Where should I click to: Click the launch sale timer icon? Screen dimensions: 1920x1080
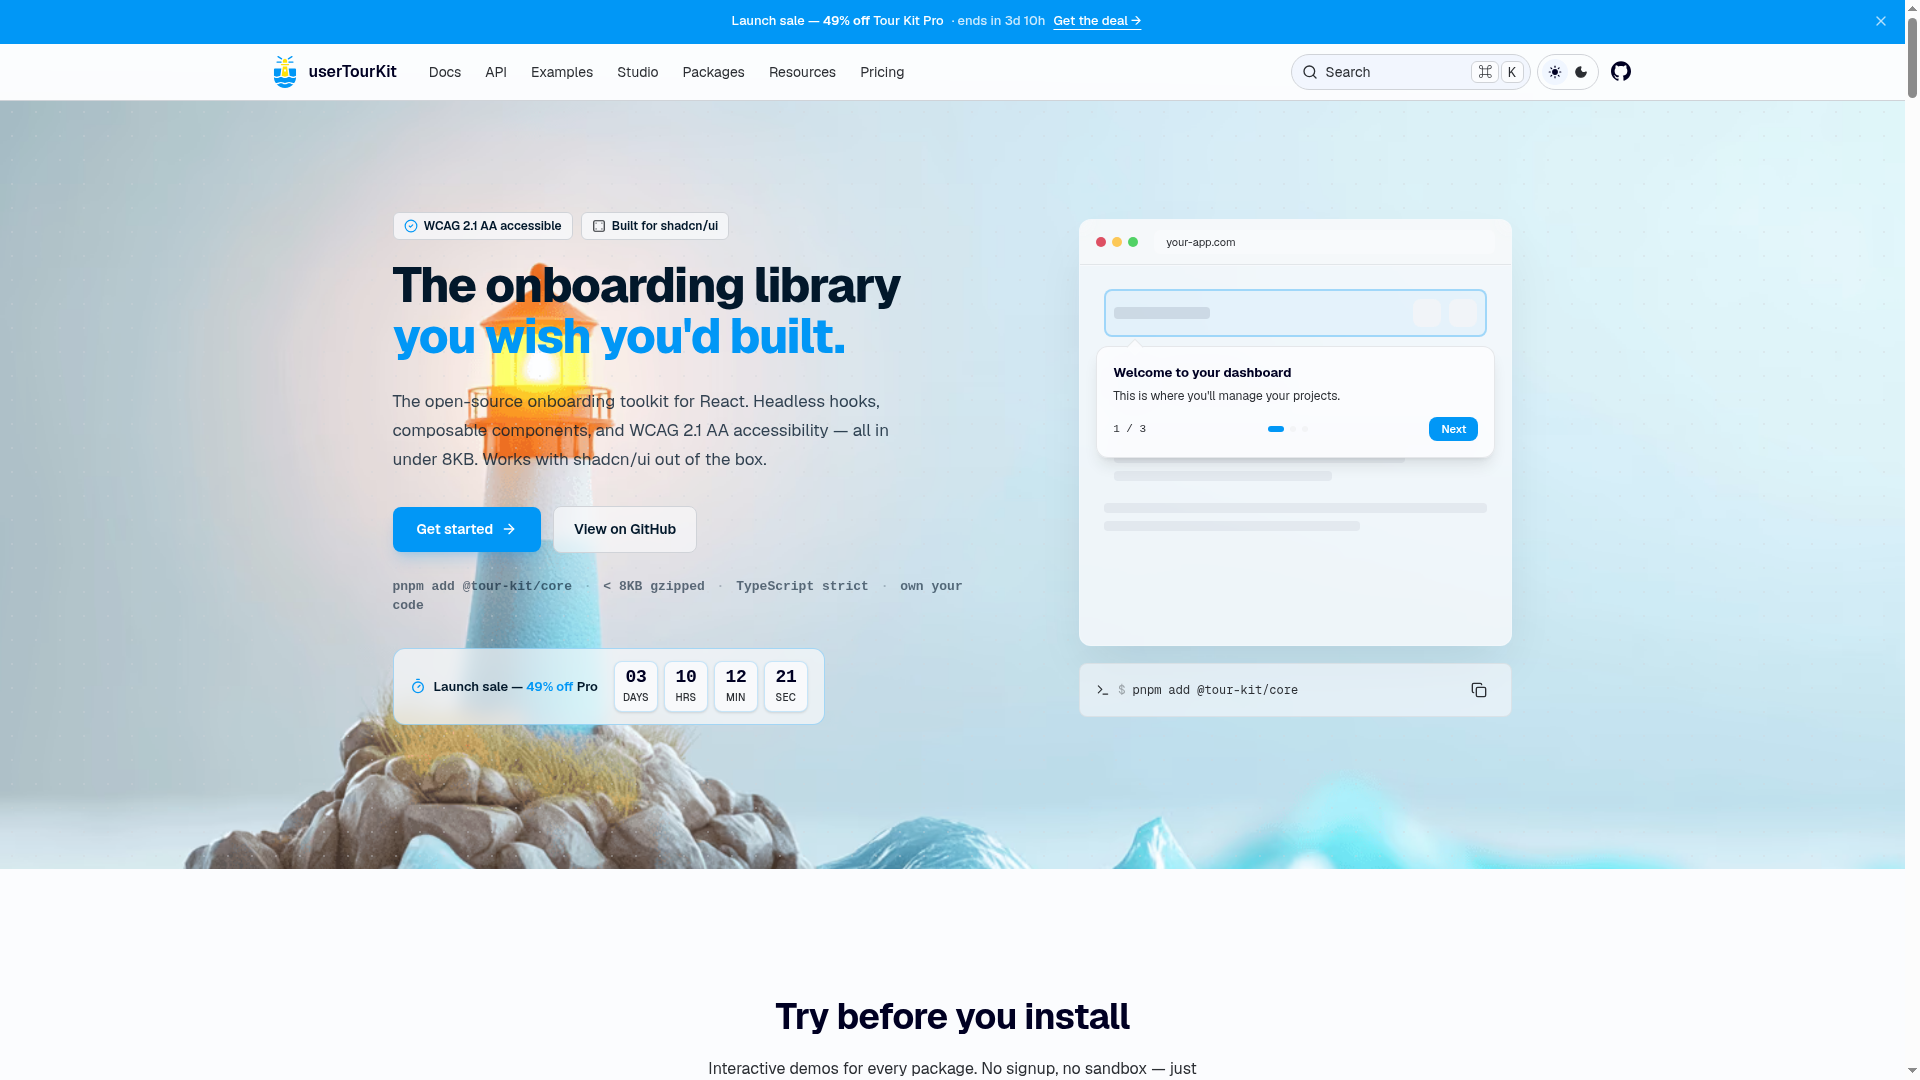(418, 686)
